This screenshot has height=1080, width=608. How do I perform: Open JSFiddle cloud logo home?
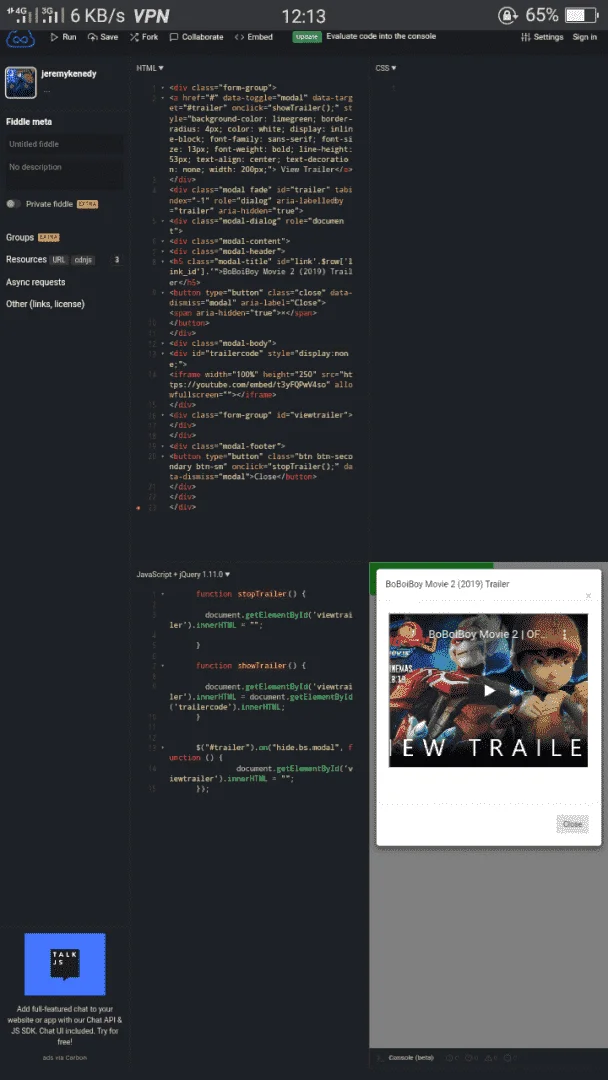(x=21, y=39)
